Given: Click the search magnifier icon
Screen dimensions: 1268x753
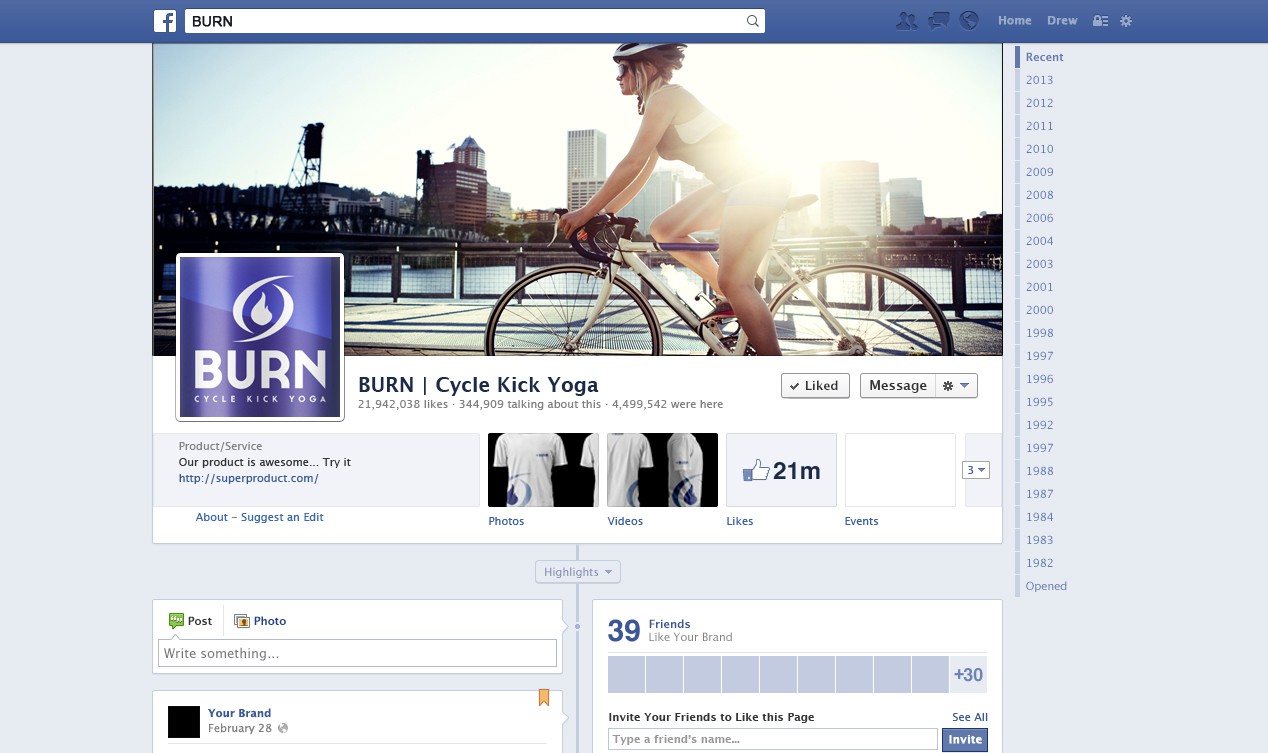Looking at the screenshot, I should point(753,21).
